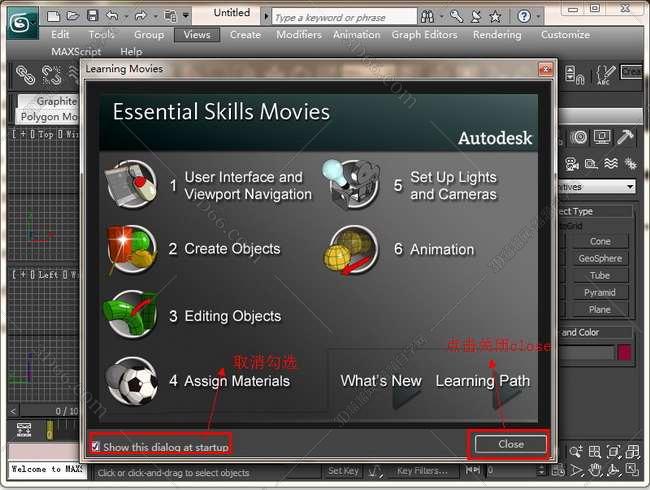Screen dimensions: 650x490
Task: Open the Rendering menu
Action: pos(497,35)
